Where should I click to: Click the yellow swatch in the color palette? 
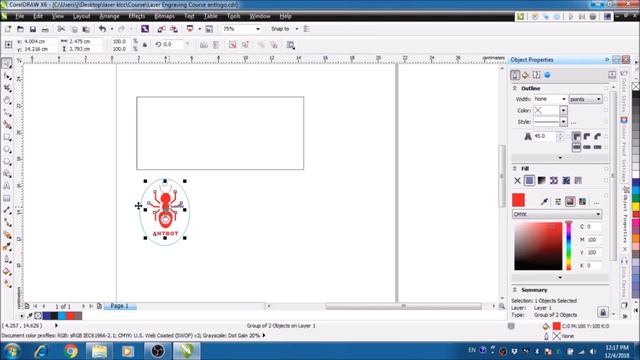point(636,207)
